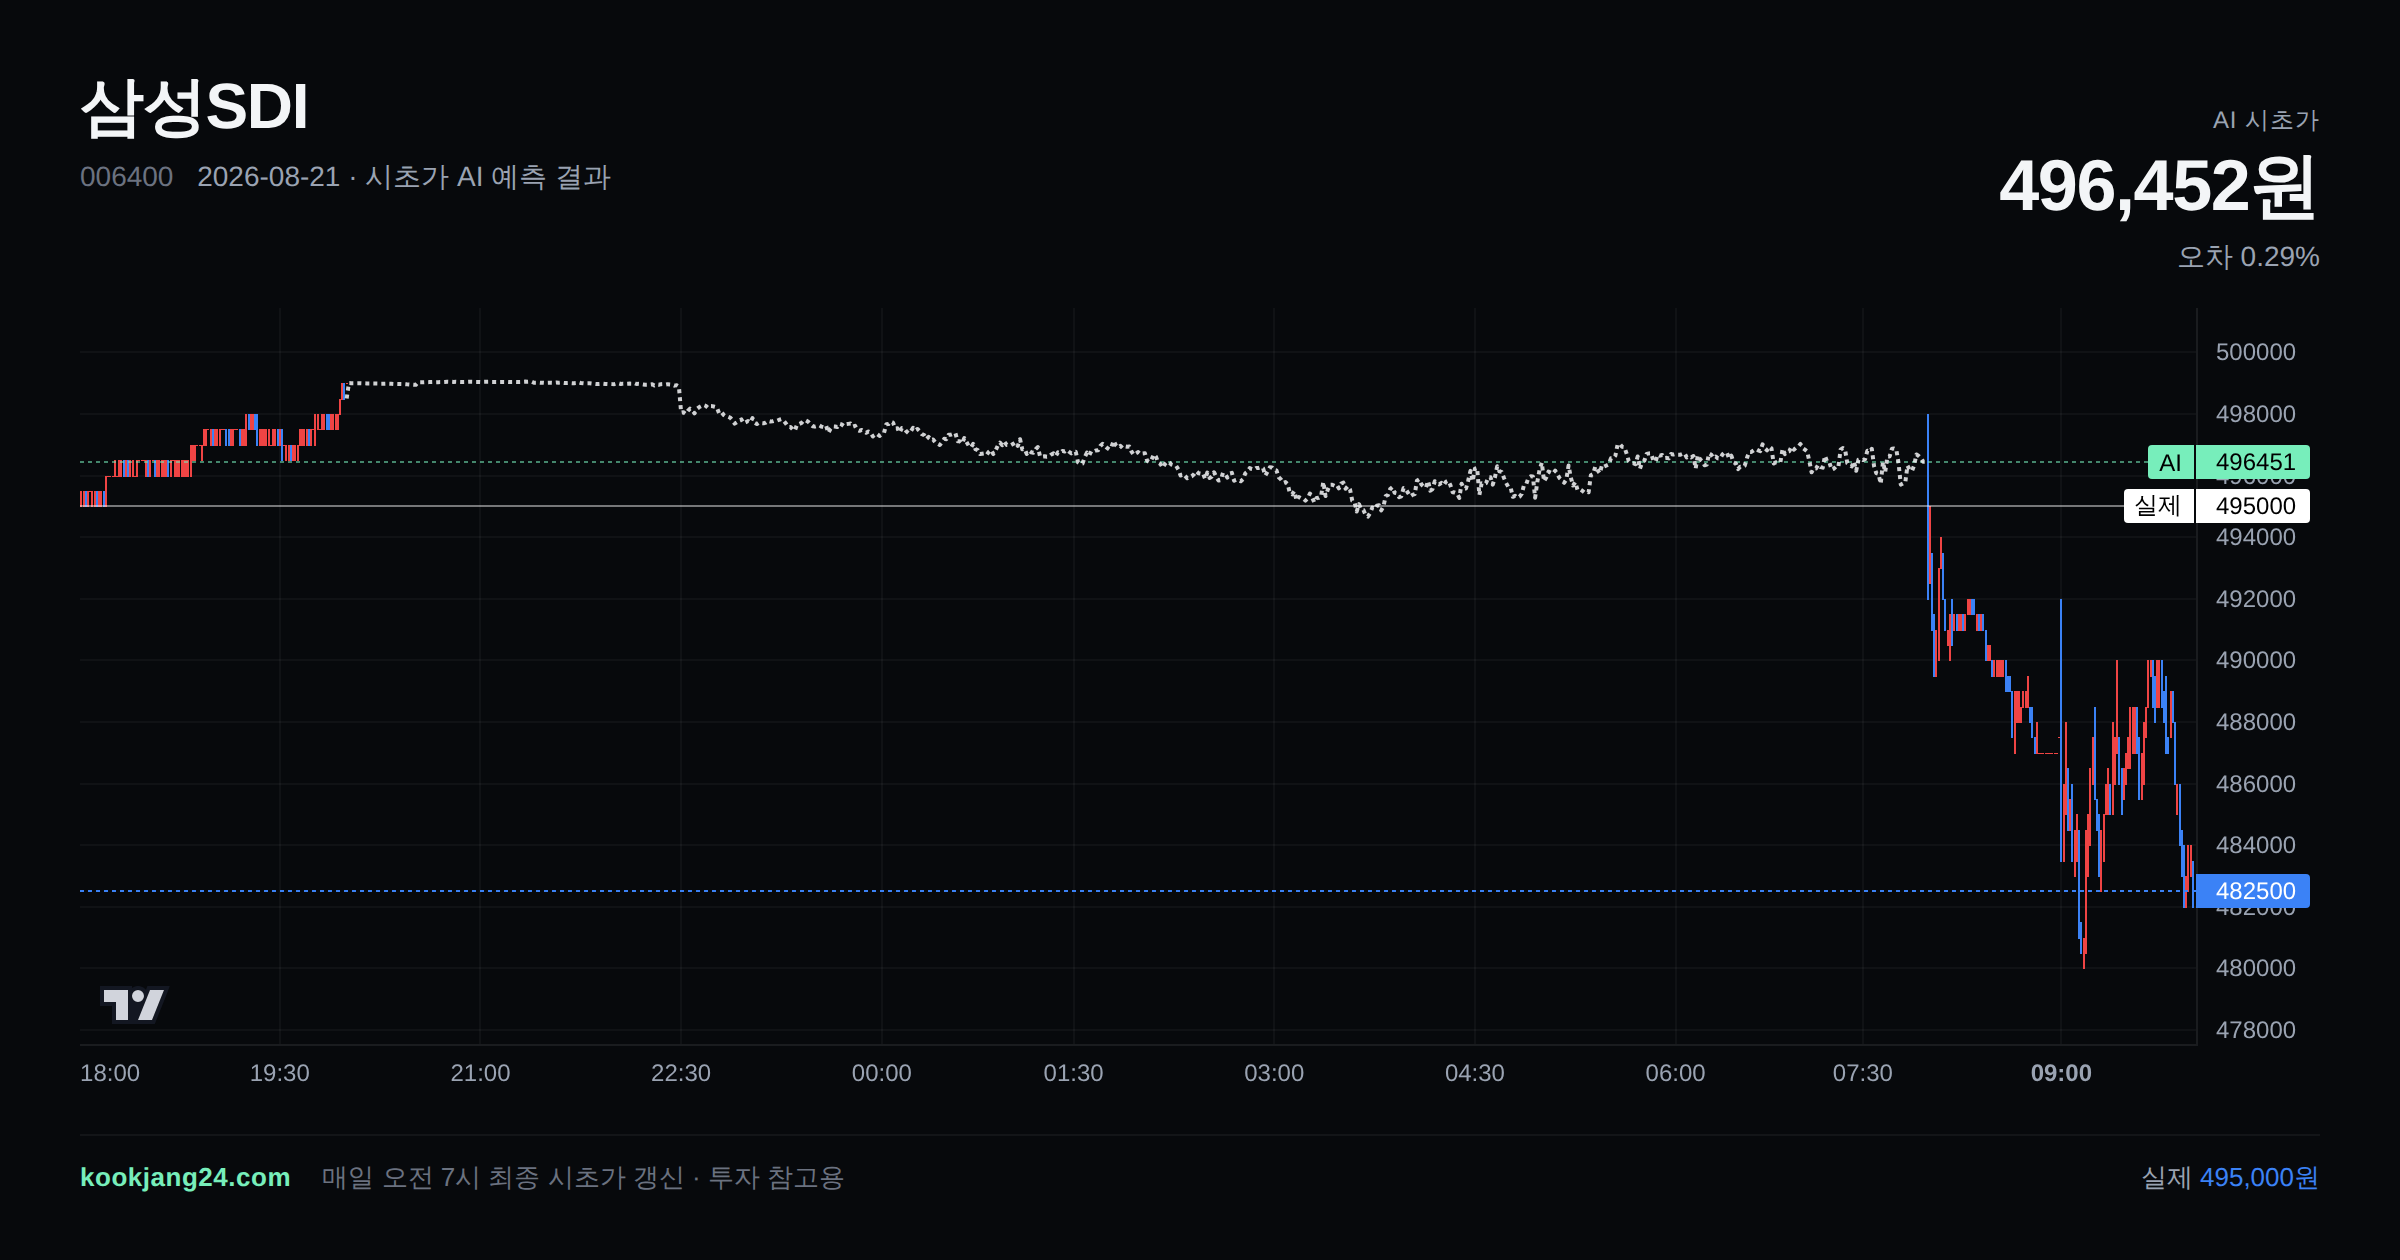2400x1260 pixels.
Task: Click the 오차 0.29% error text
Action: point(2248,257)
